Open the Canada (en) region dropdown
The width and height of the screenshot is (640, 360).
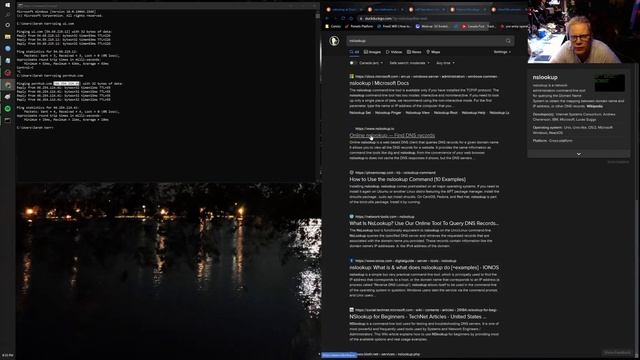[371, 63]
